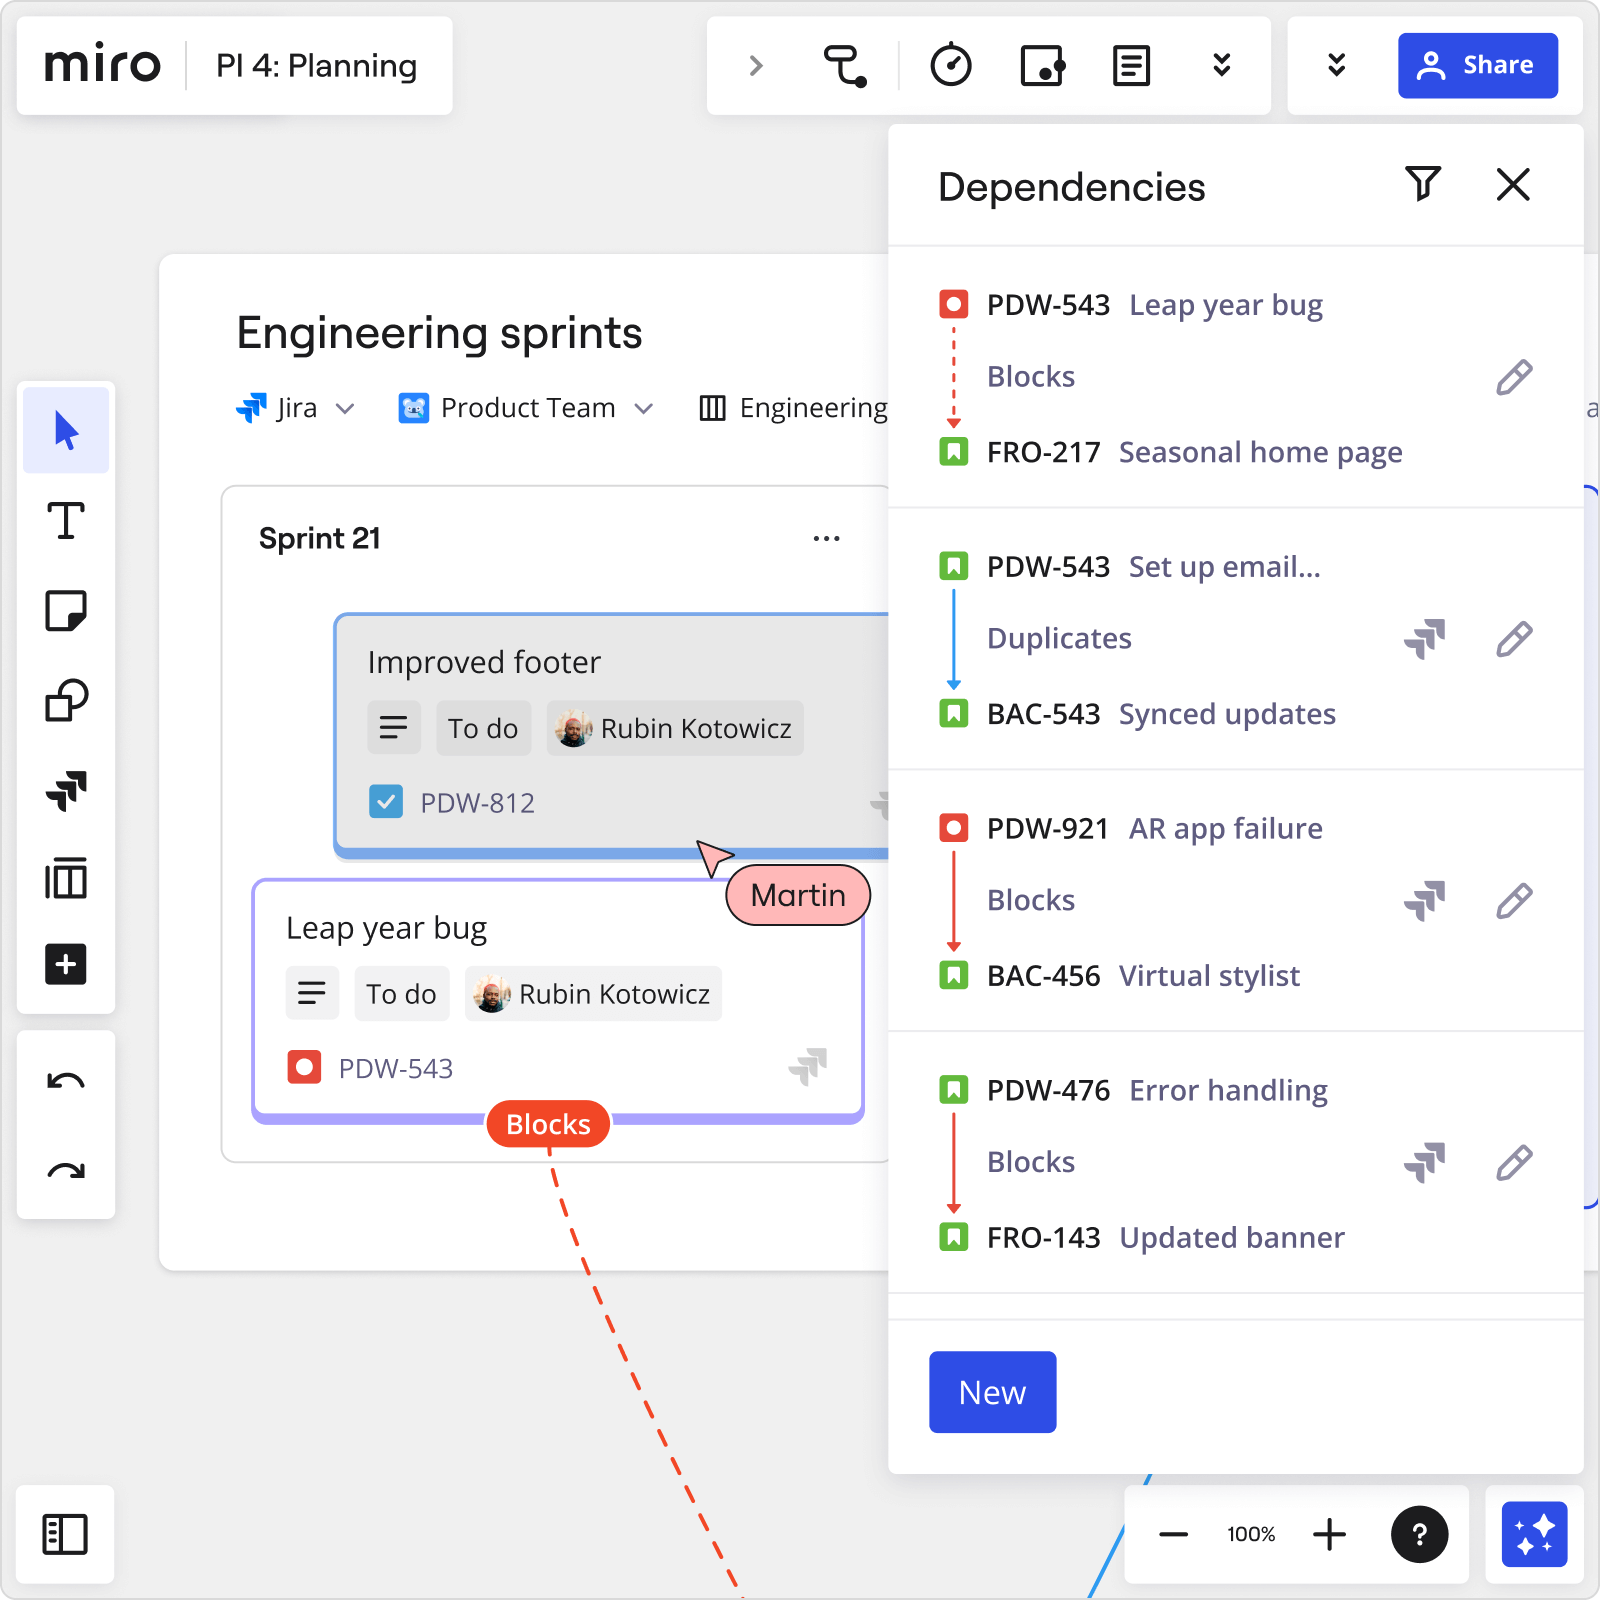
Task: Filter the Dependencies list
Action: [x=1423, y=184]
